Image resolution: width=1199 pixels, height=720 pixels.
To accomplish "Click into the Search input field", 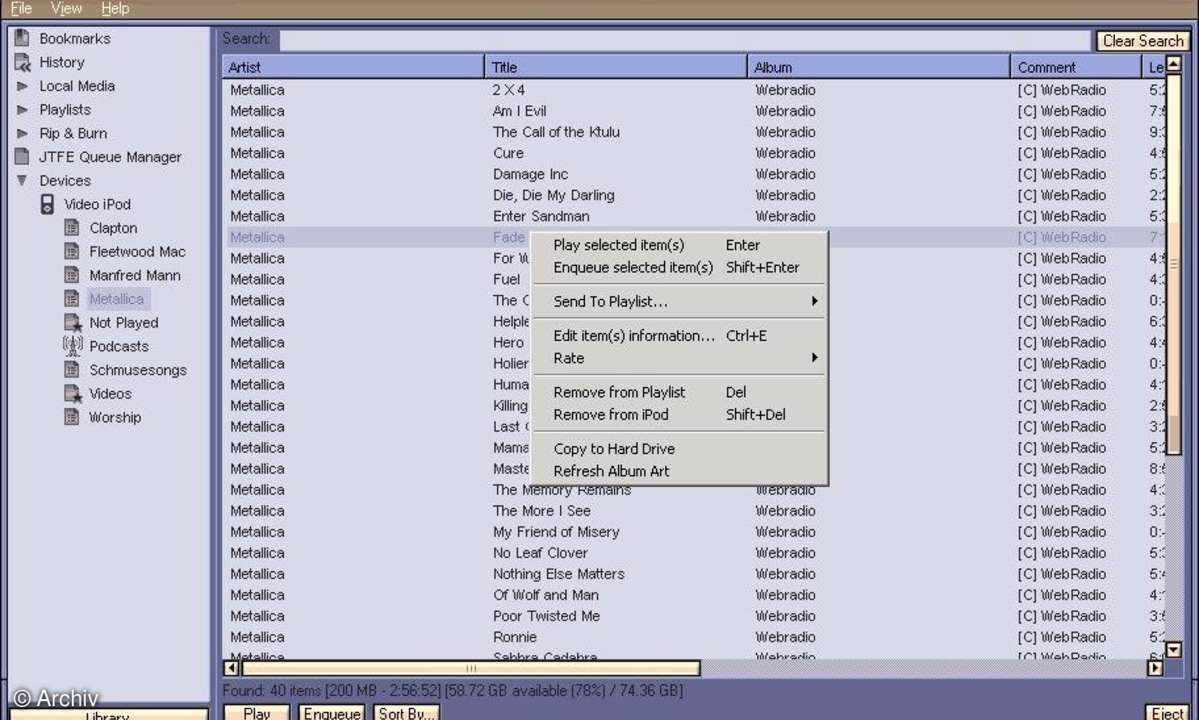I will [684, 41].
